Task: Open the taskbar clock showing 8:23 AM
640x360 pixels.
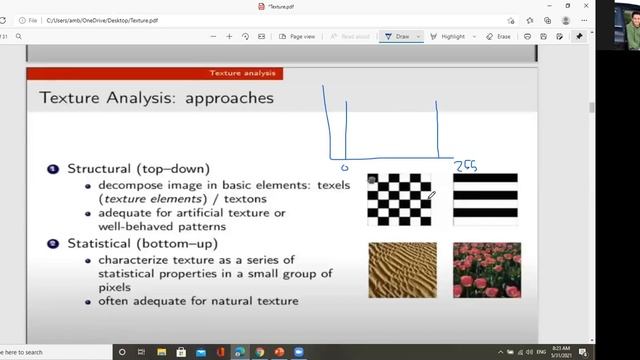Action: [561, 352]
